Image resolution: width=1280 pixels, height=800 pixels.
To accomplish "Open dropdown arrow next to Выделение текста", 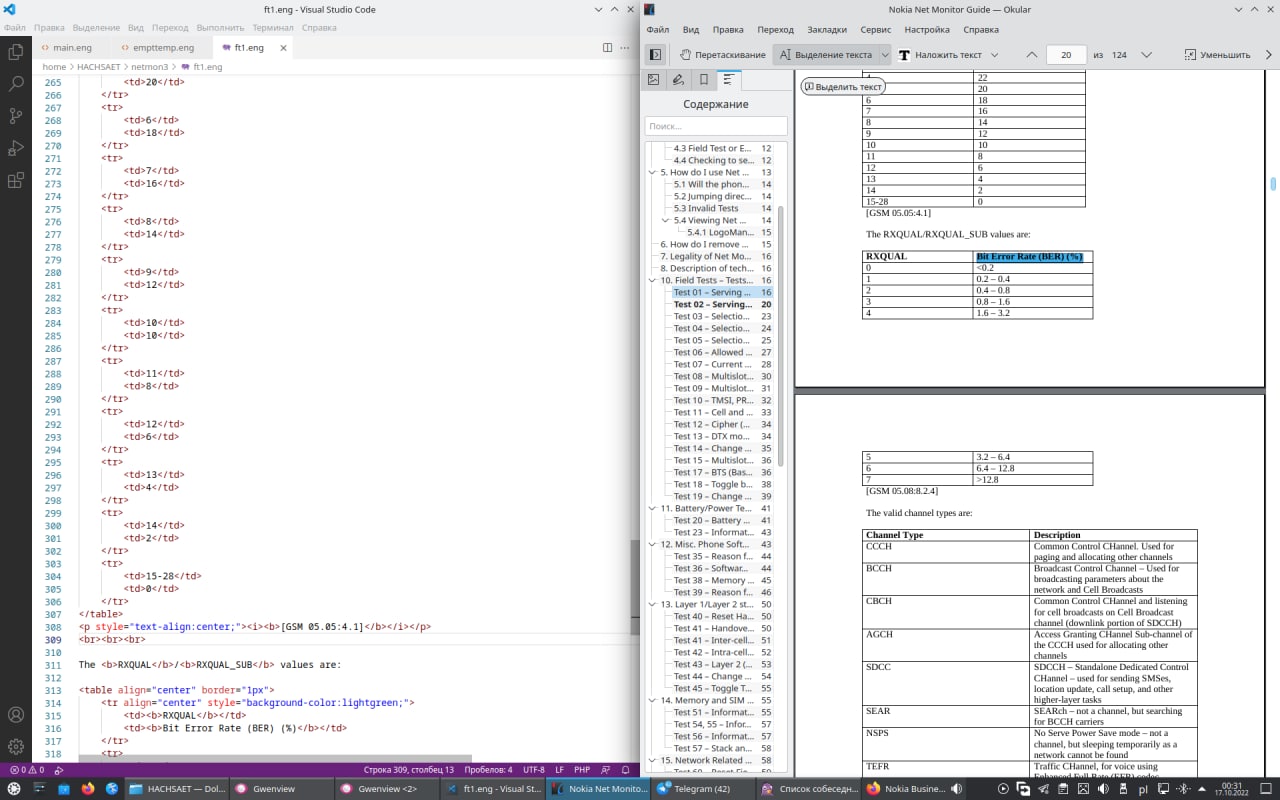I will click(884, 55).
